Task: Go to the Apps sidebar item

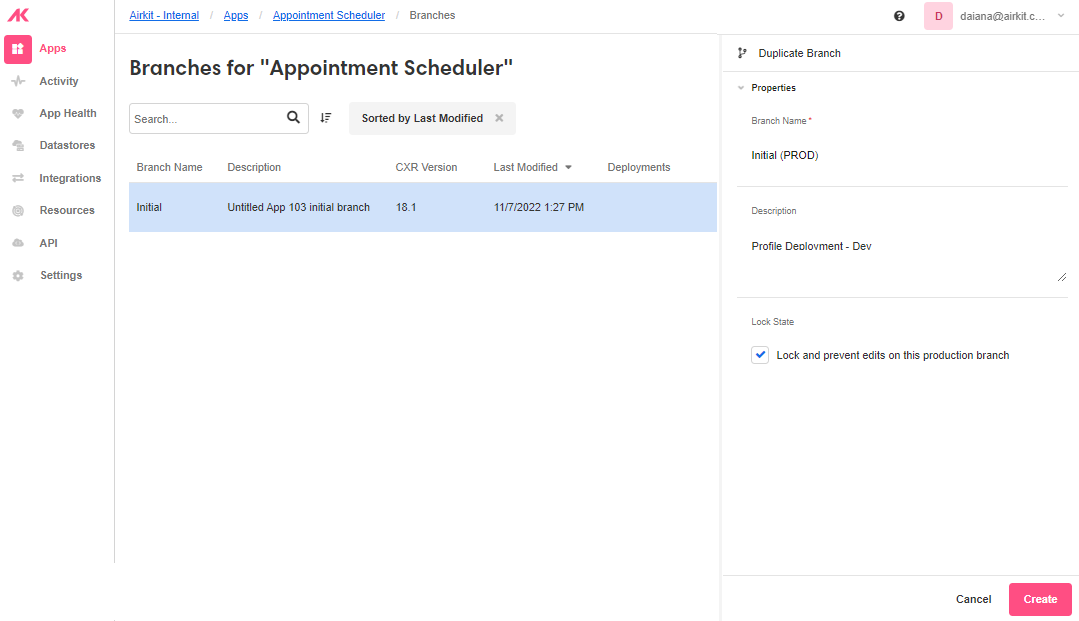Action: [x=52, y=49]
